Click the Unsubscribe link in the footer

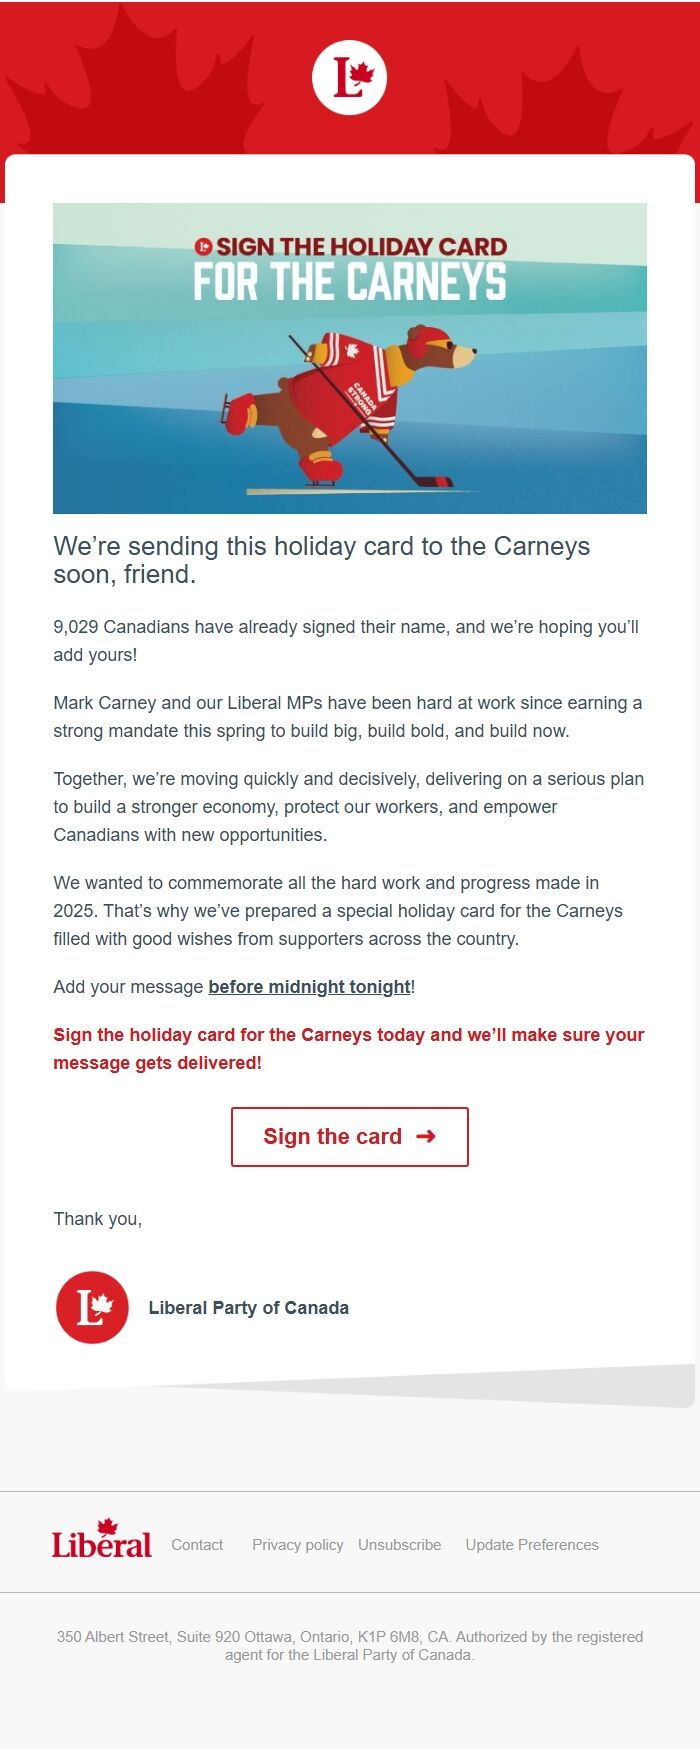[x=400, y=1545]
